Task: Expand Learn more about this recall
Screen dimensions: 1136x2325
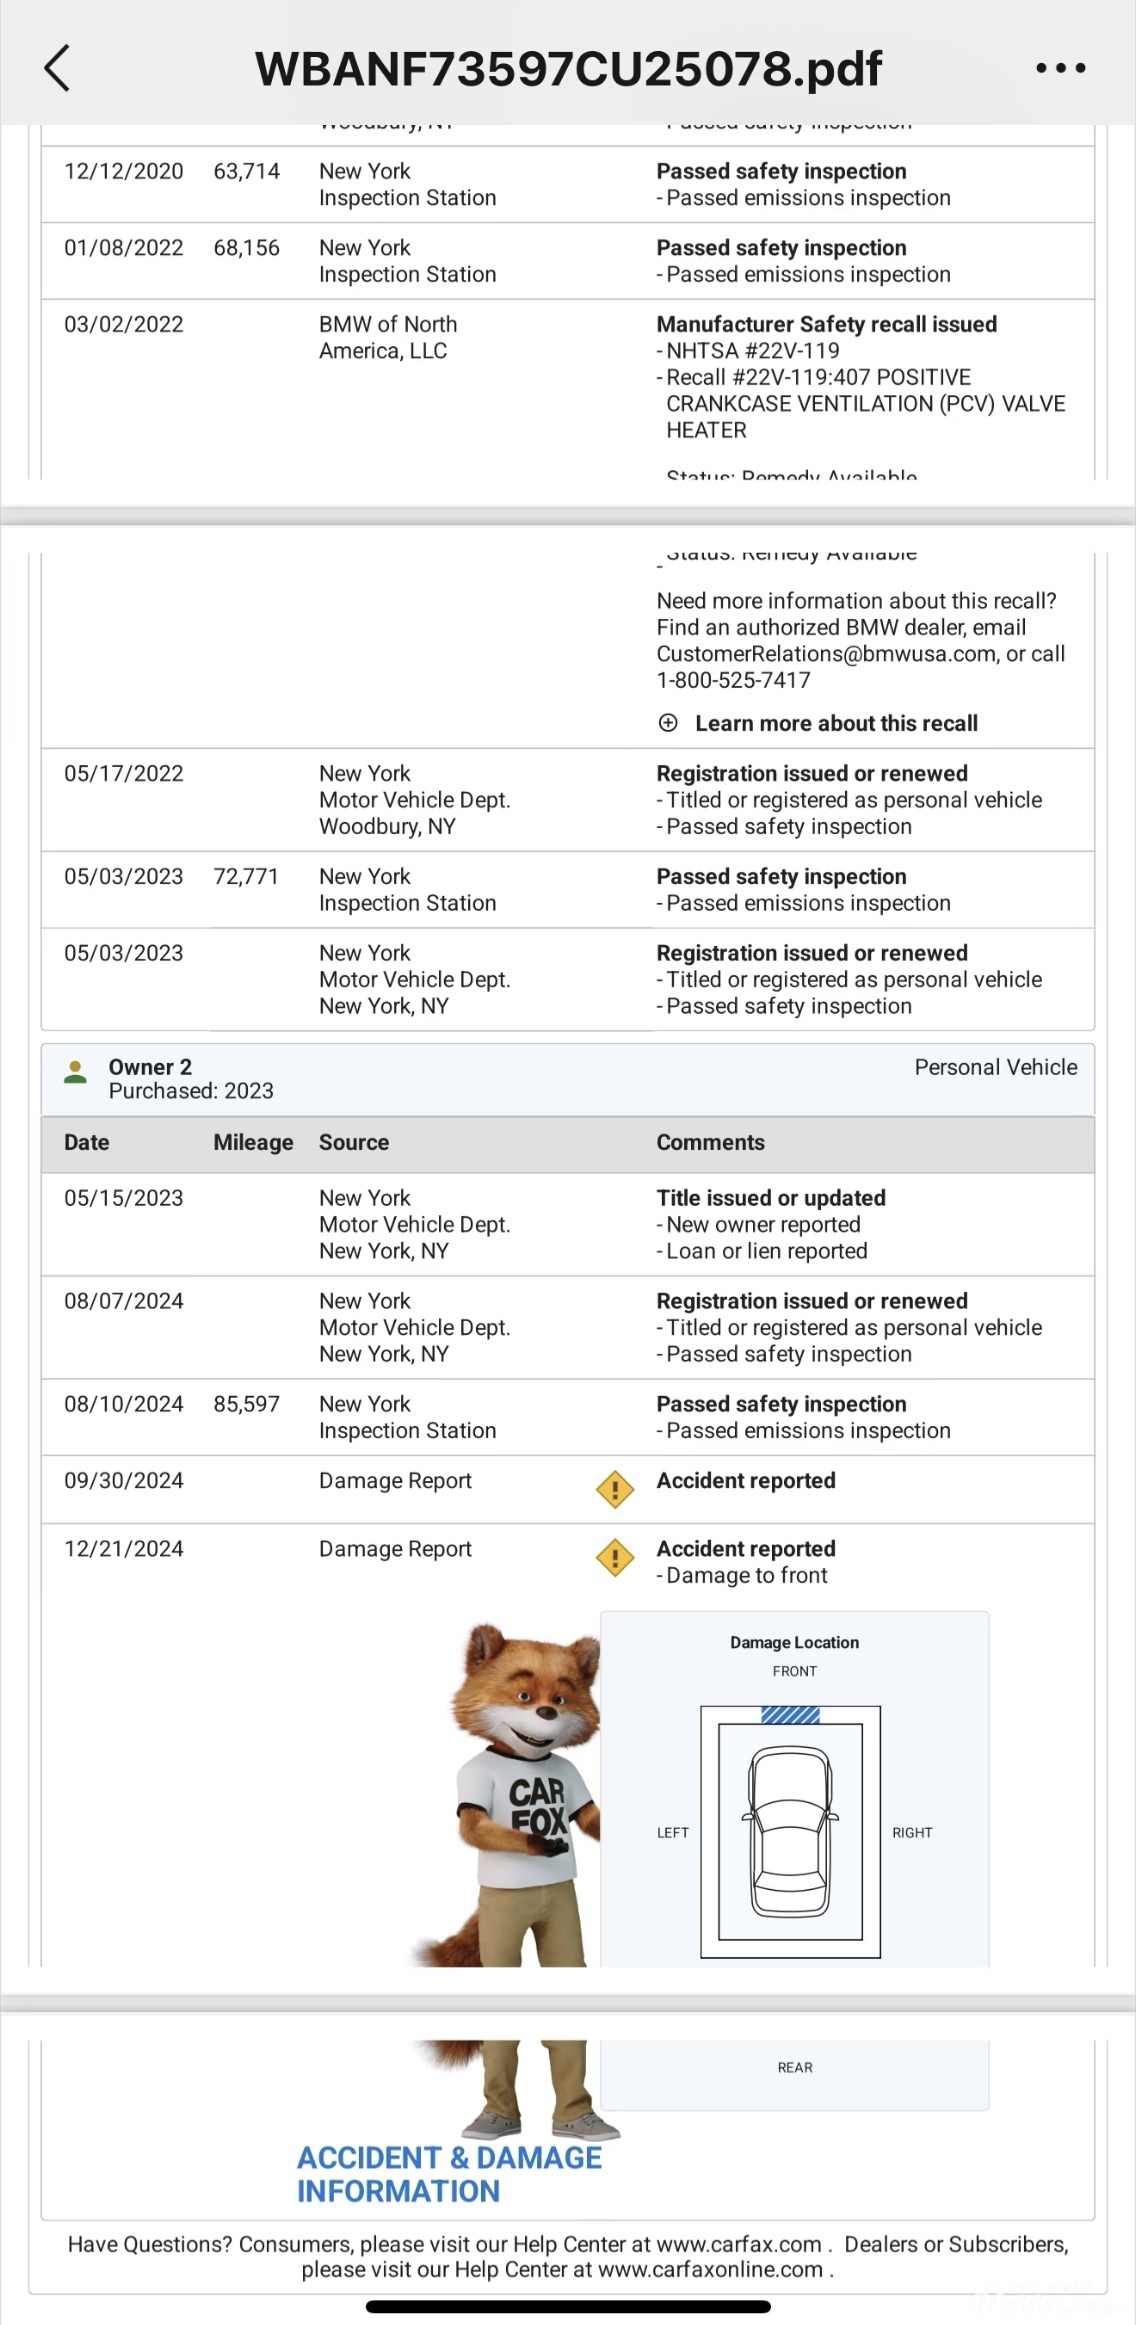Action: (836, 723)
